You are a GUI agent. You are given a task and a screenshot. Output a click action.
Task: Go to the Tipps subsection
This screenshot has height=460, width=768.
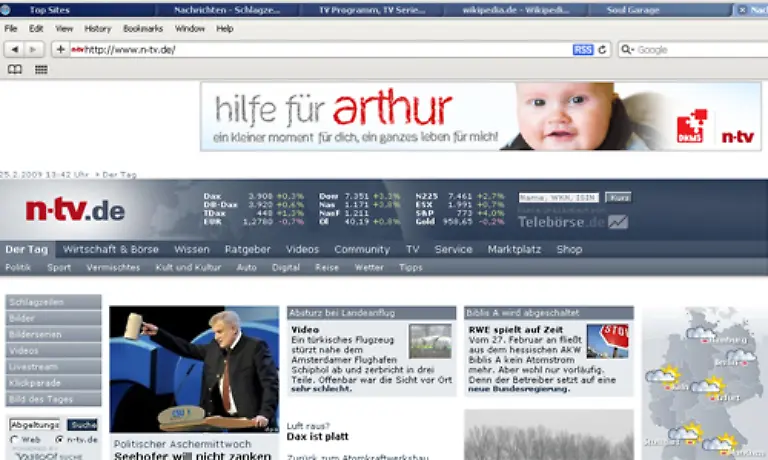point(410,267)
